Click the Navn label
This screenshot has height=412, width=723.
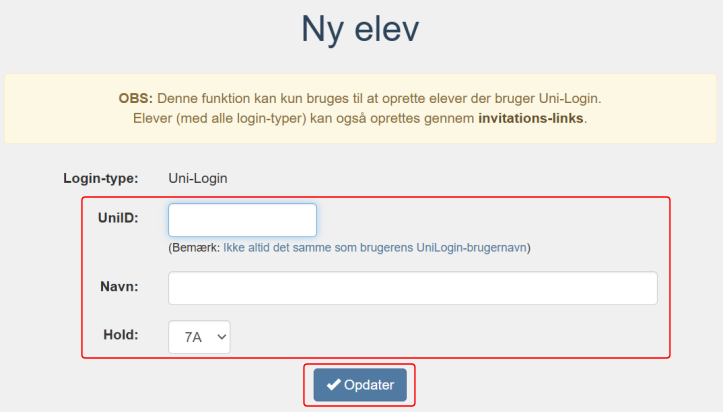[119, 287]
